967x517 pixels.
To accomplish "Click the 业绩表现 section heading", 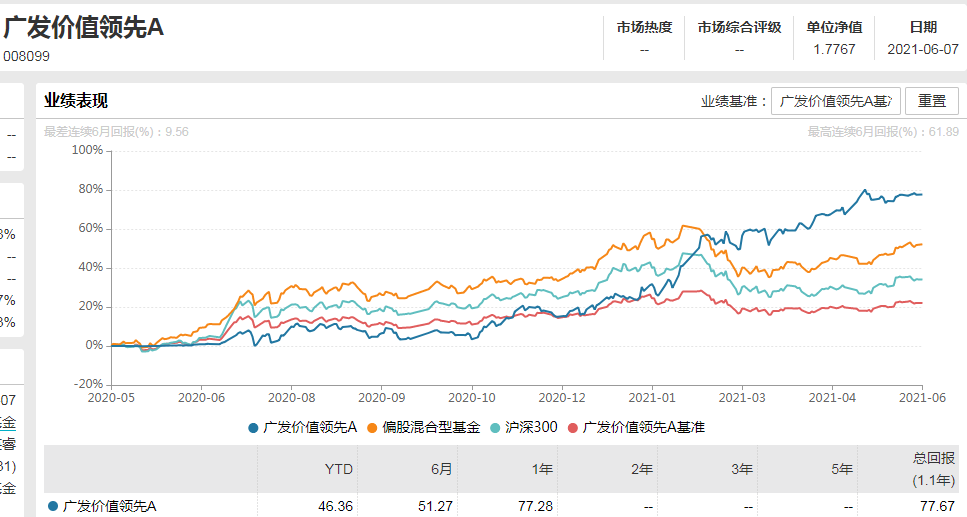I will [x=76, y=101].
